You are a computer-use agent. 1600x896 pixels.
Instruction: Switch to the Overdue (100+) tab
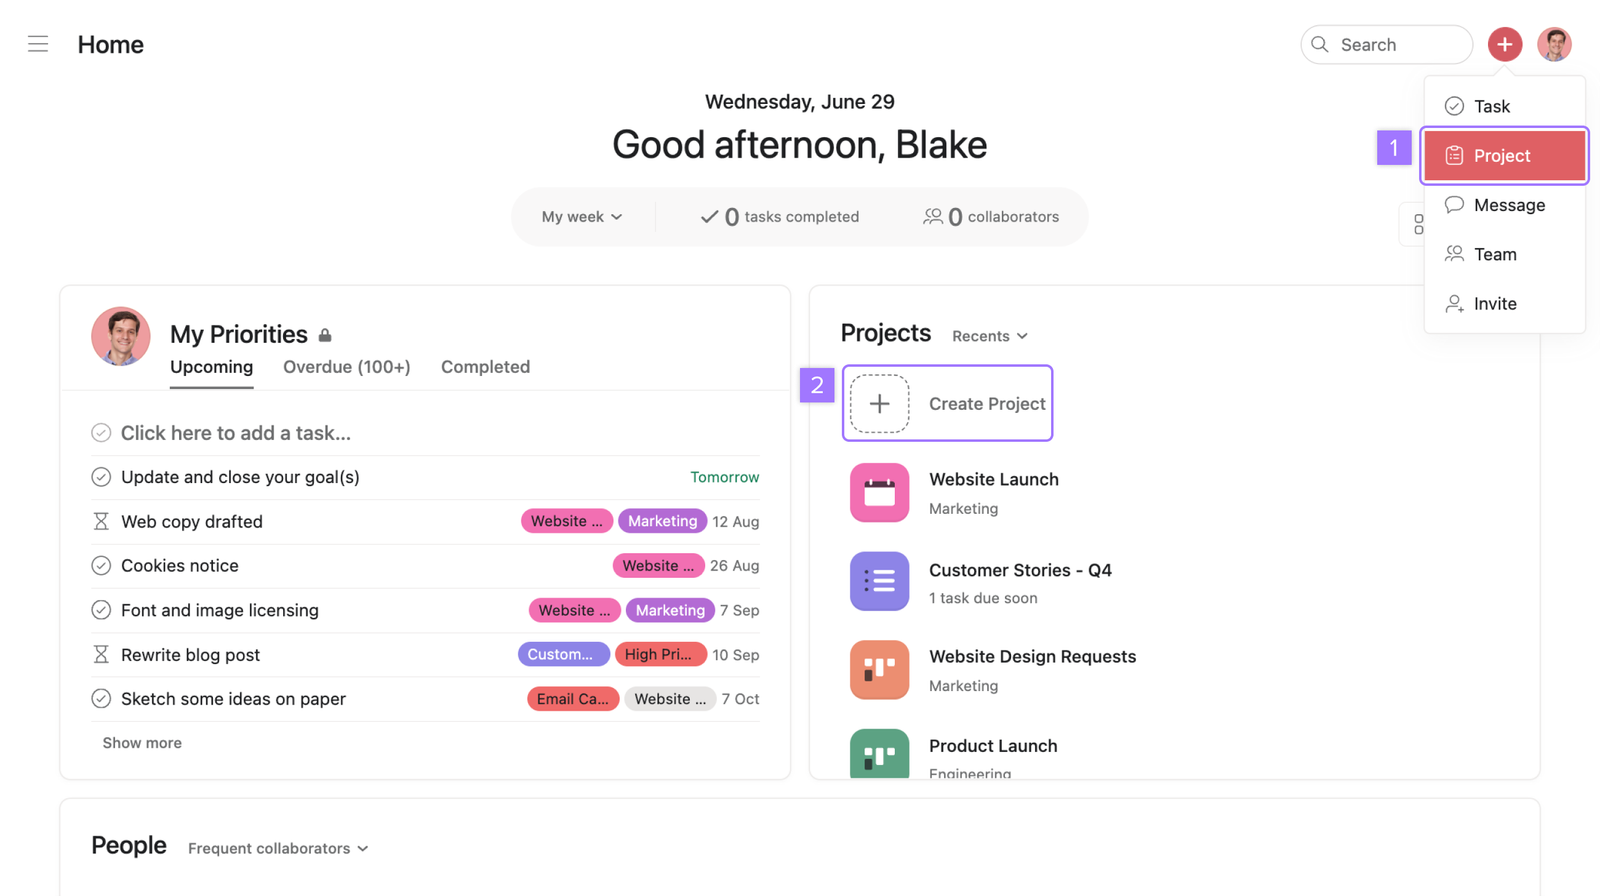tap(346, 367)
